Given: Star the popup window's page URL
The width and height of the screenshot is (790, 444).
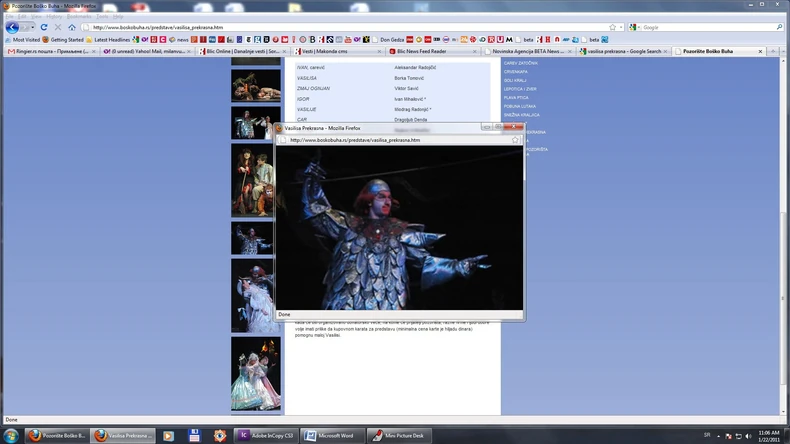Looking at the screenshot, I should point(515,140).
